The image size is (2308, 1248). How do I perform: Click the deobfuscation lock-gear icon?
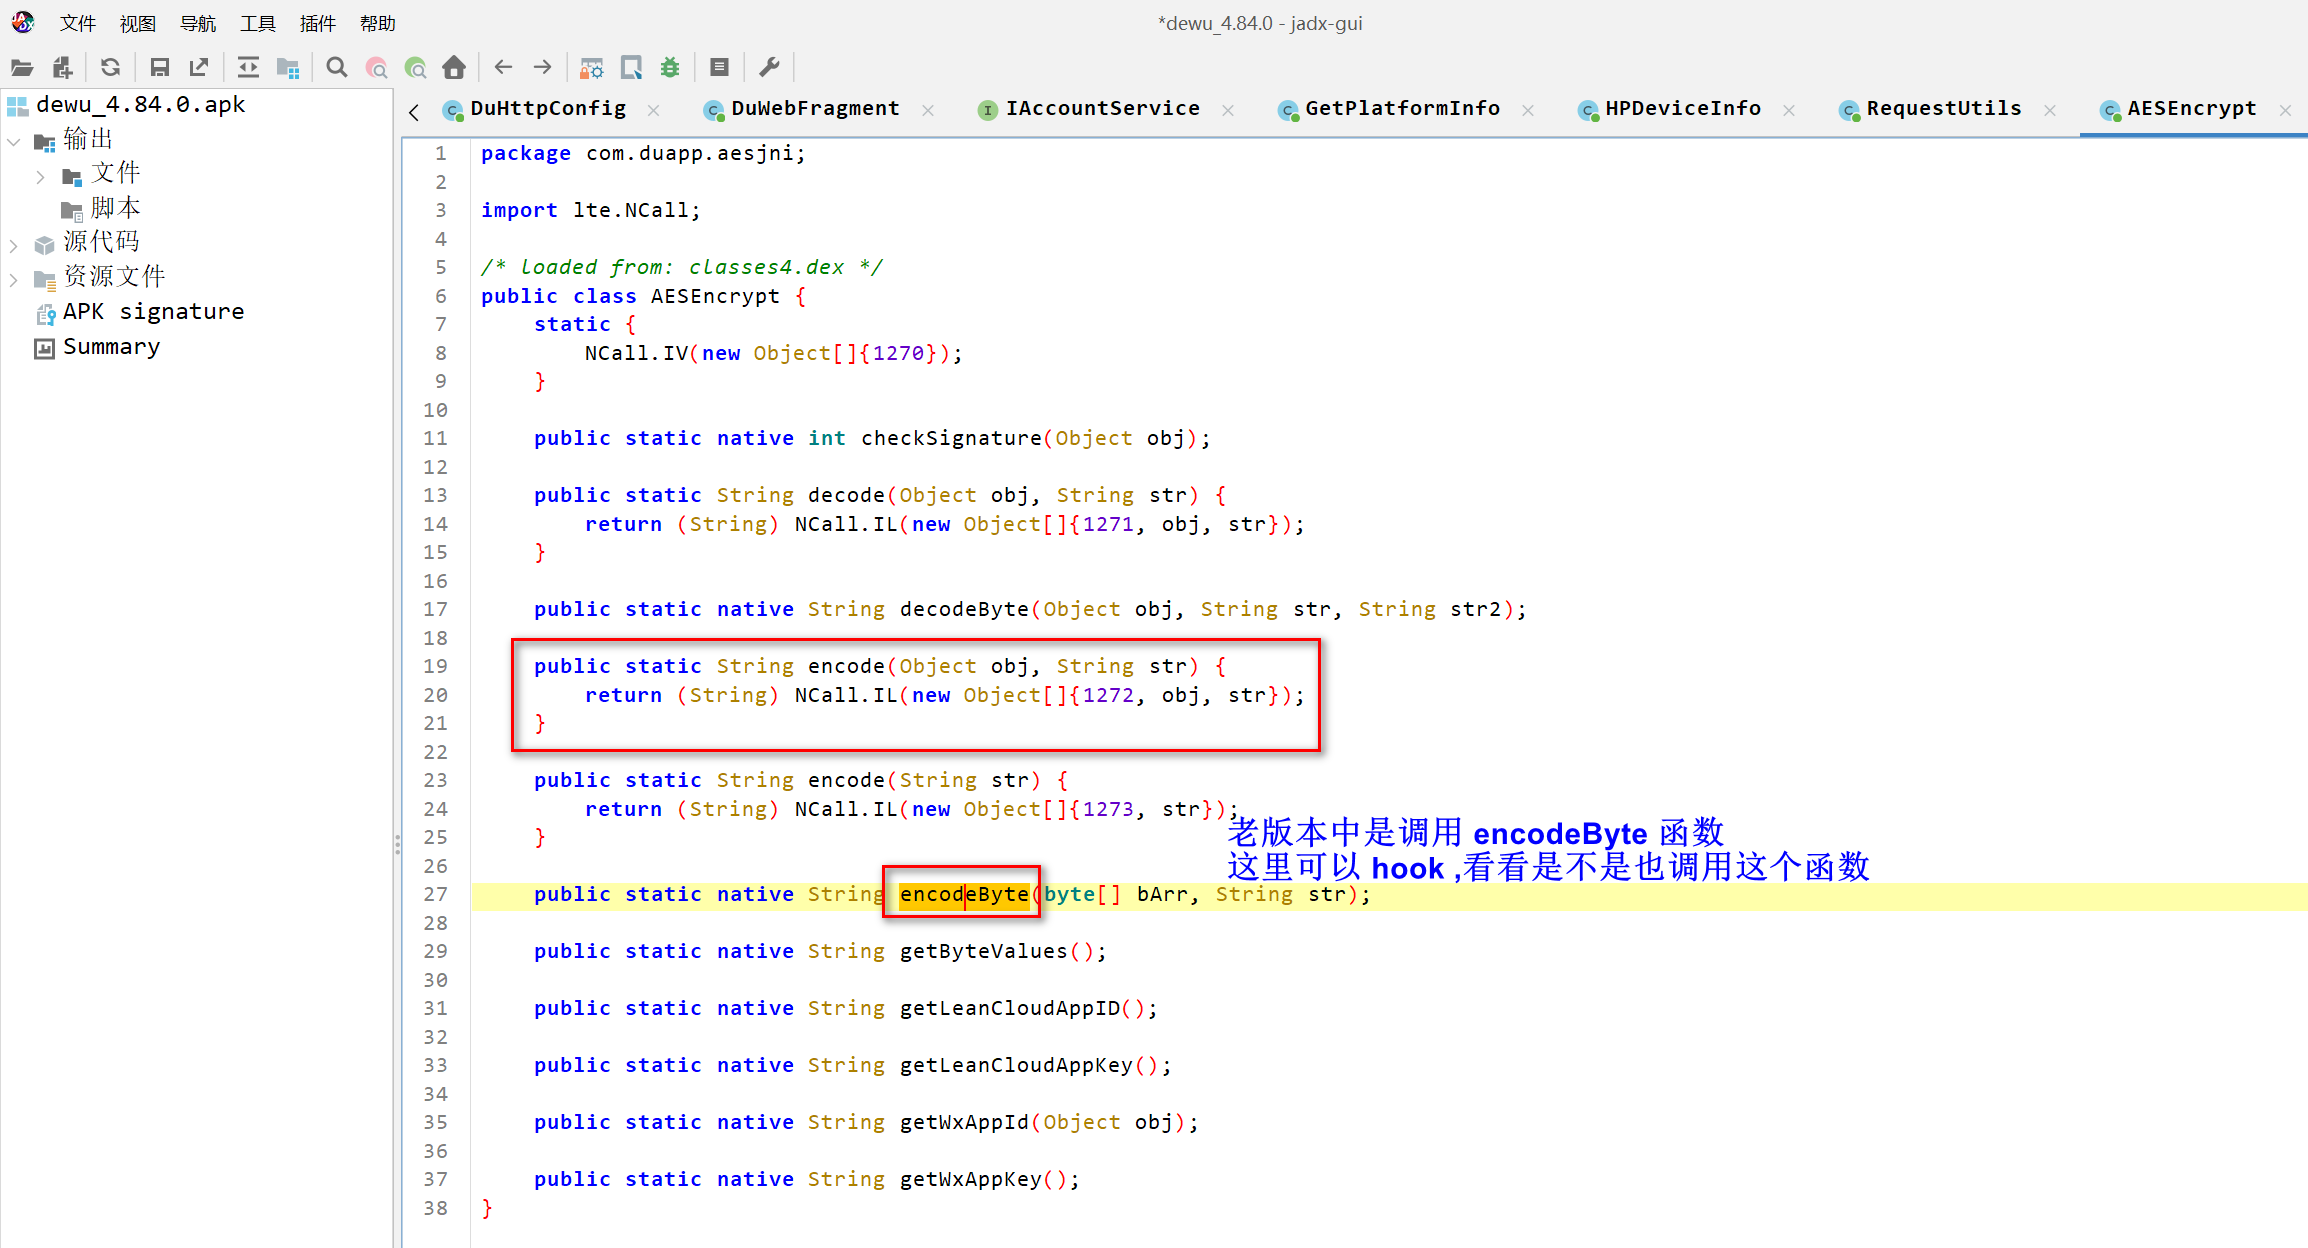coord(592,68)
